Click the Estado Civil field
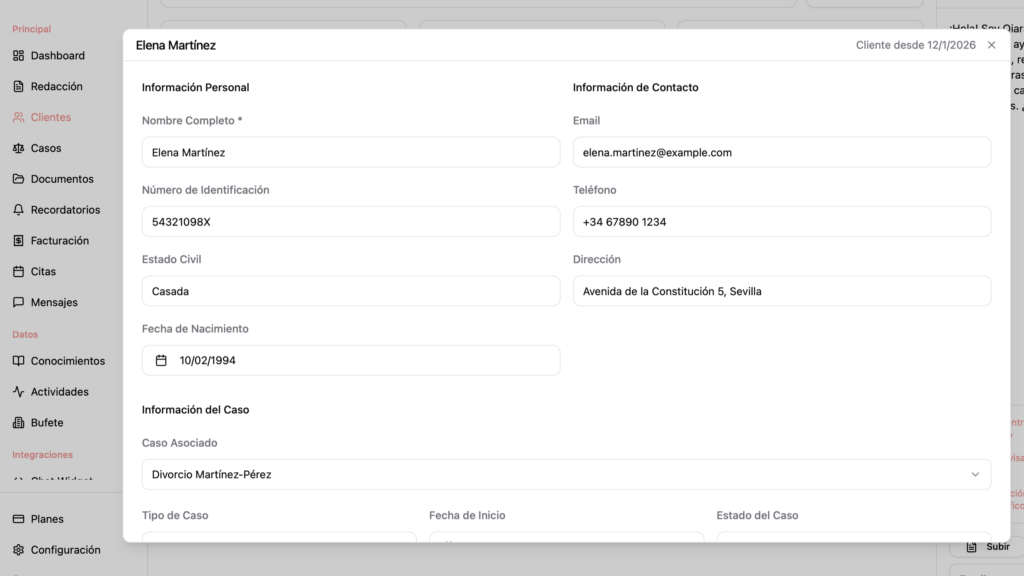Viewport: 1024px width, 576px height. (x=350, y=291)
